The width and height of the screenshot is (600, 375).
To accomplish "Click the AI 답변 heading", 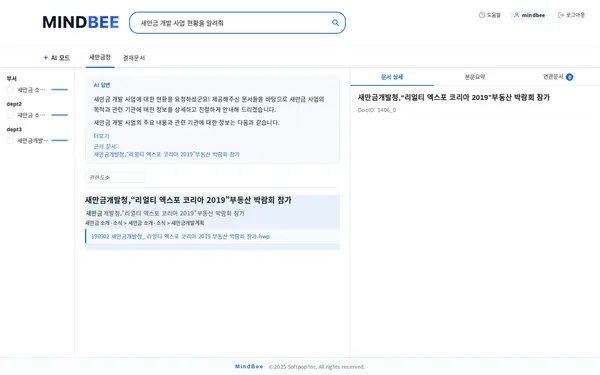I will (102, 85).
